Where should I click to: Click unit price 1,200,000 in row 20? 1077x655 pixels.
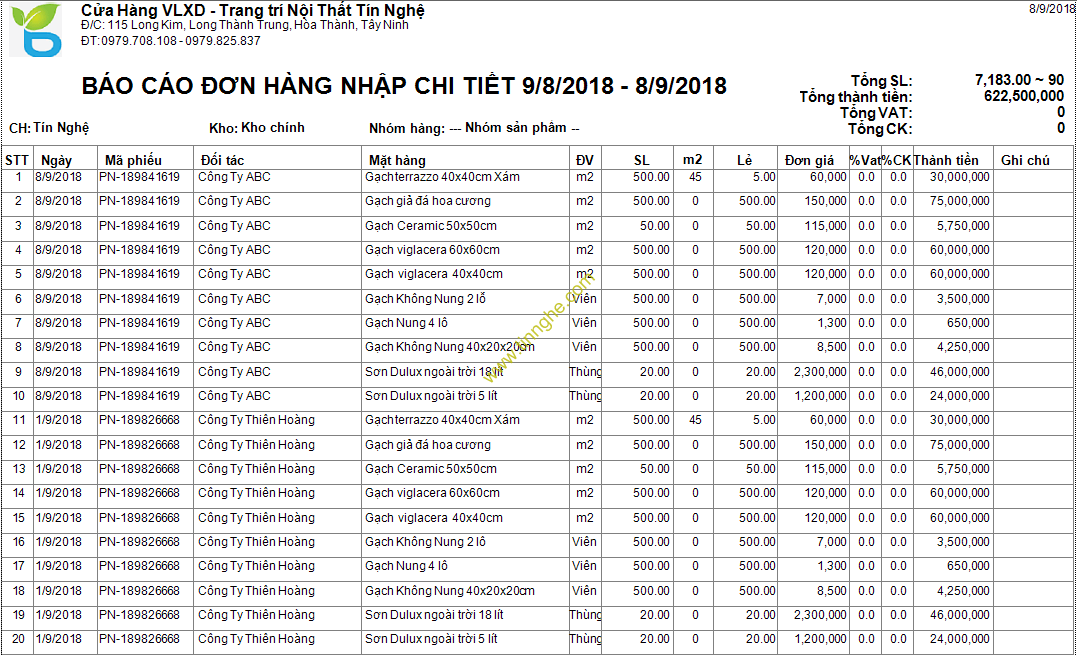[820, 639]
